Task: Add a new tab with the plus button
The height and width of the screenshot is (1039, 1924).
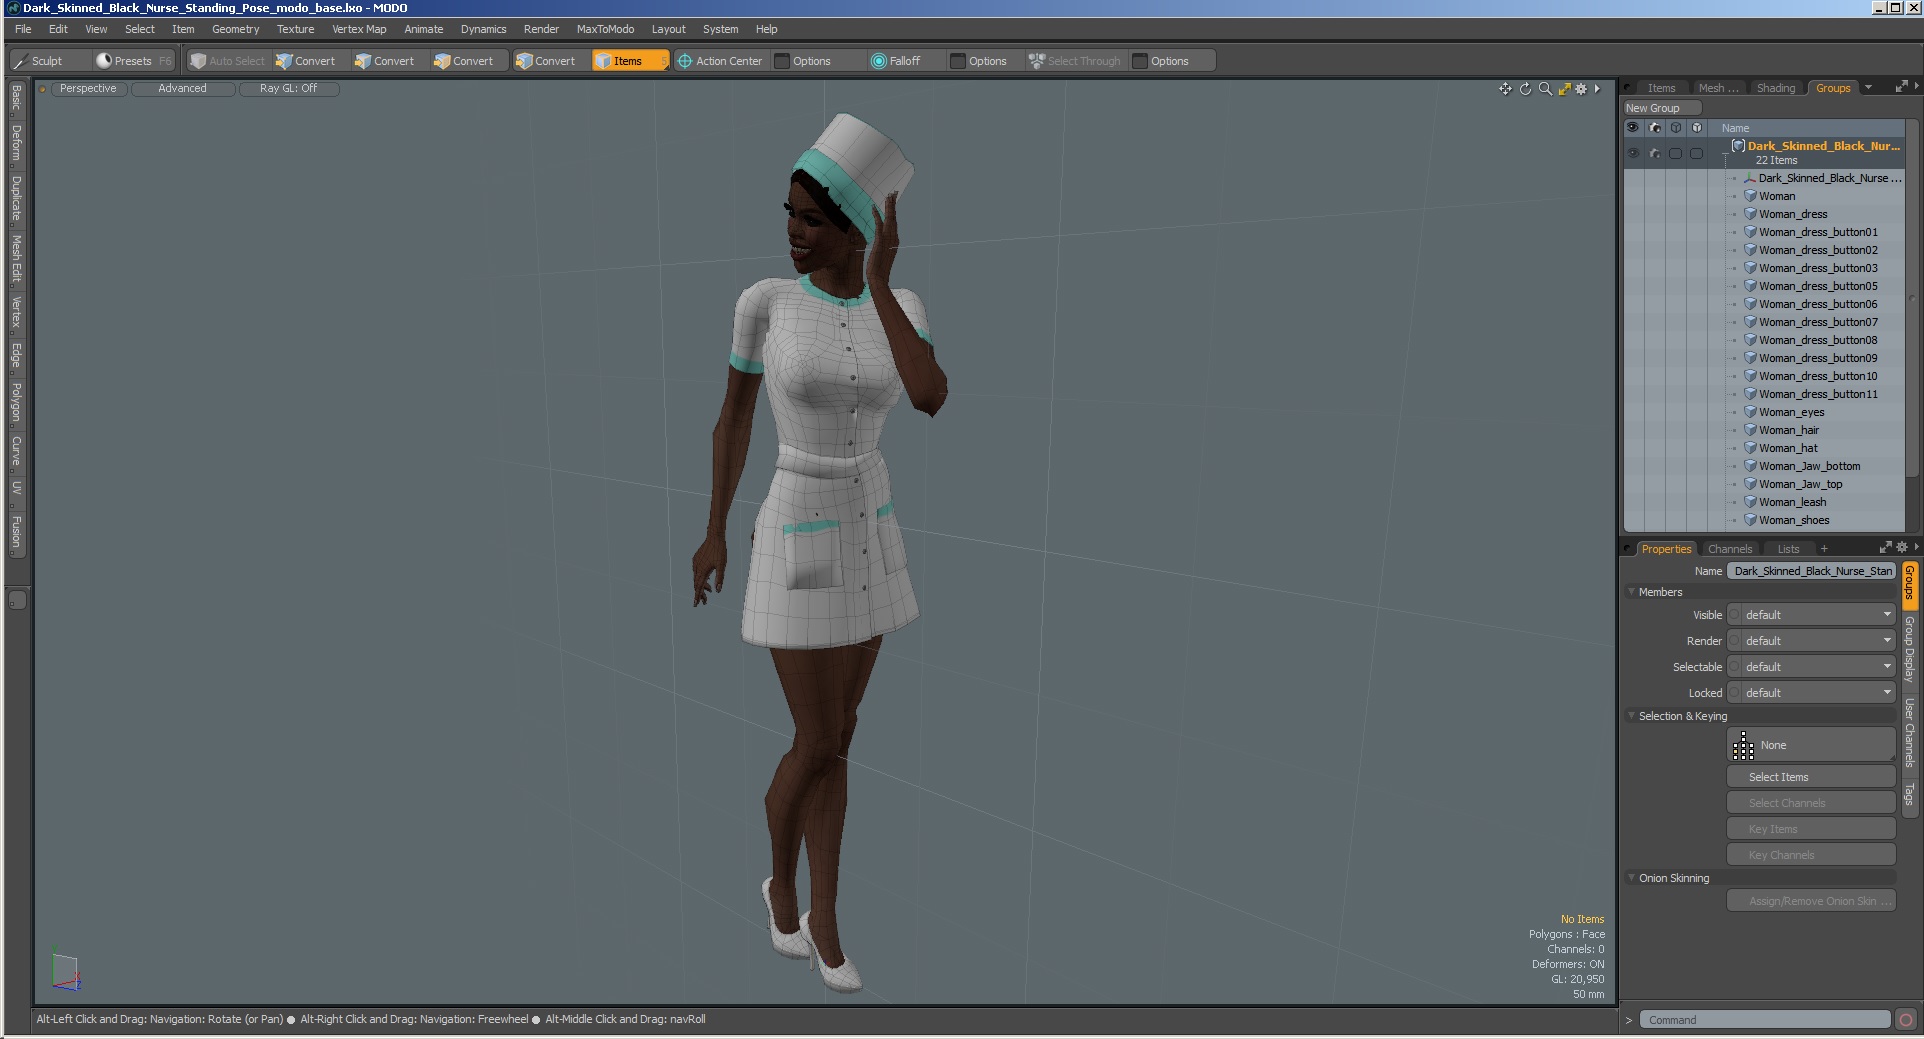Action: 1824,549
